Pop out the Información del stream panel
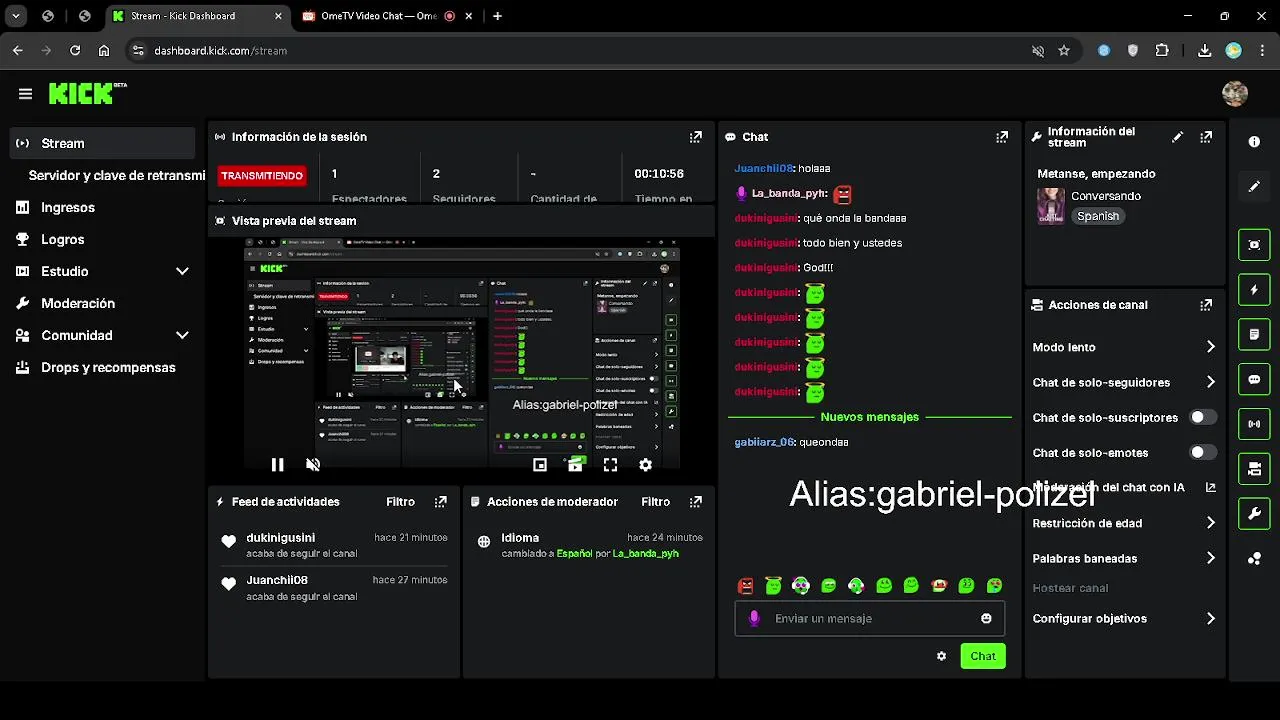The image size is (1280, 720). click(1206, 137)
